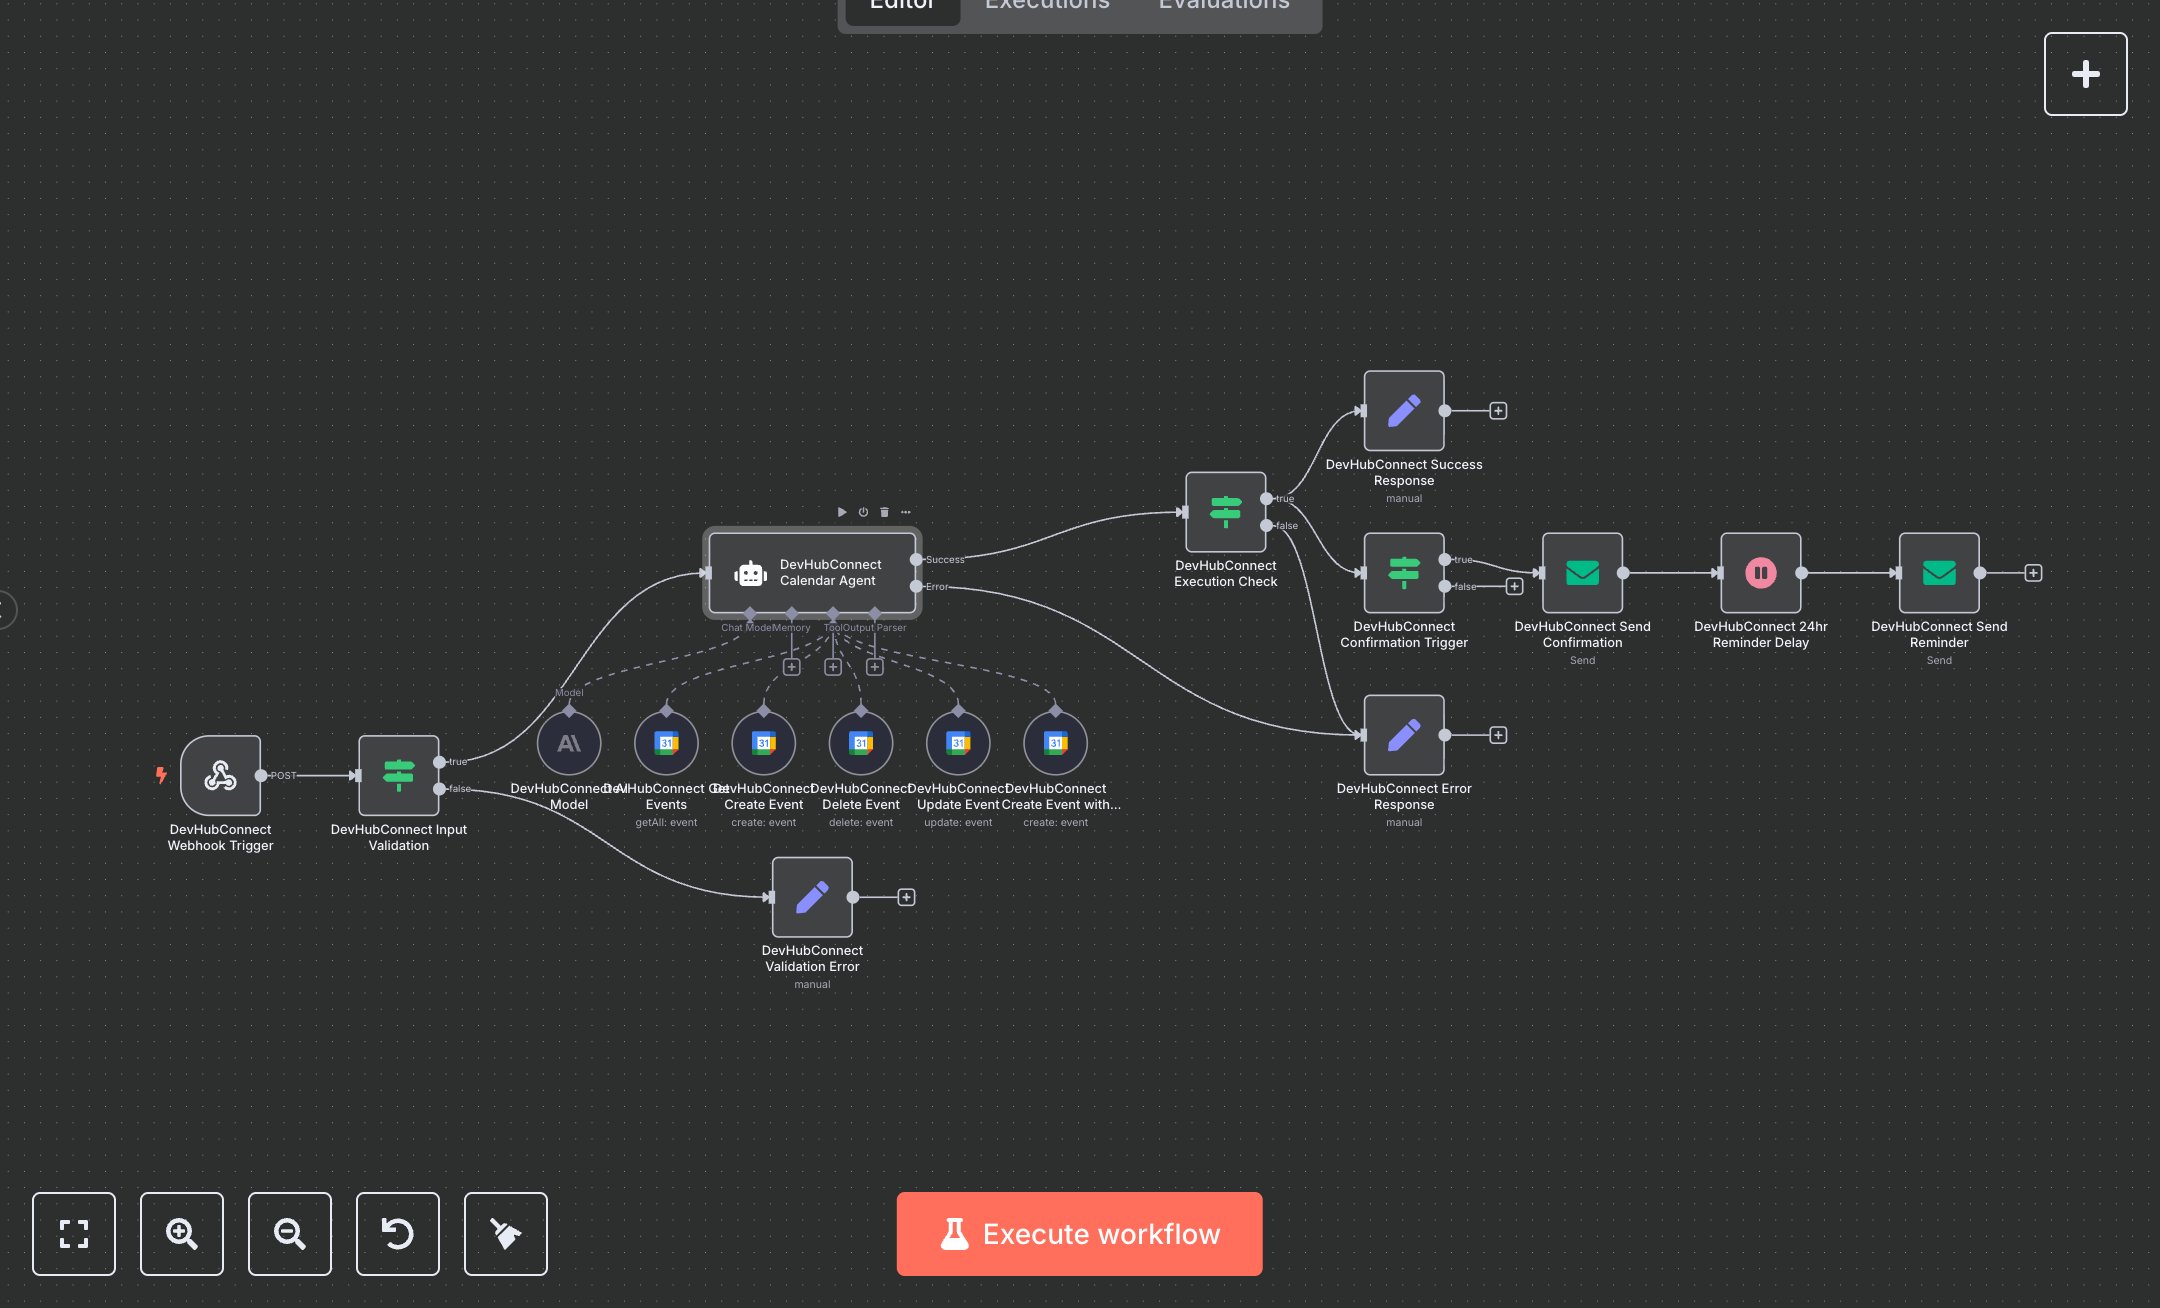Screen dimensions: 2160x1308
Task: Click the Anthropic AI Model node
Action: click(x=568, y=743)
